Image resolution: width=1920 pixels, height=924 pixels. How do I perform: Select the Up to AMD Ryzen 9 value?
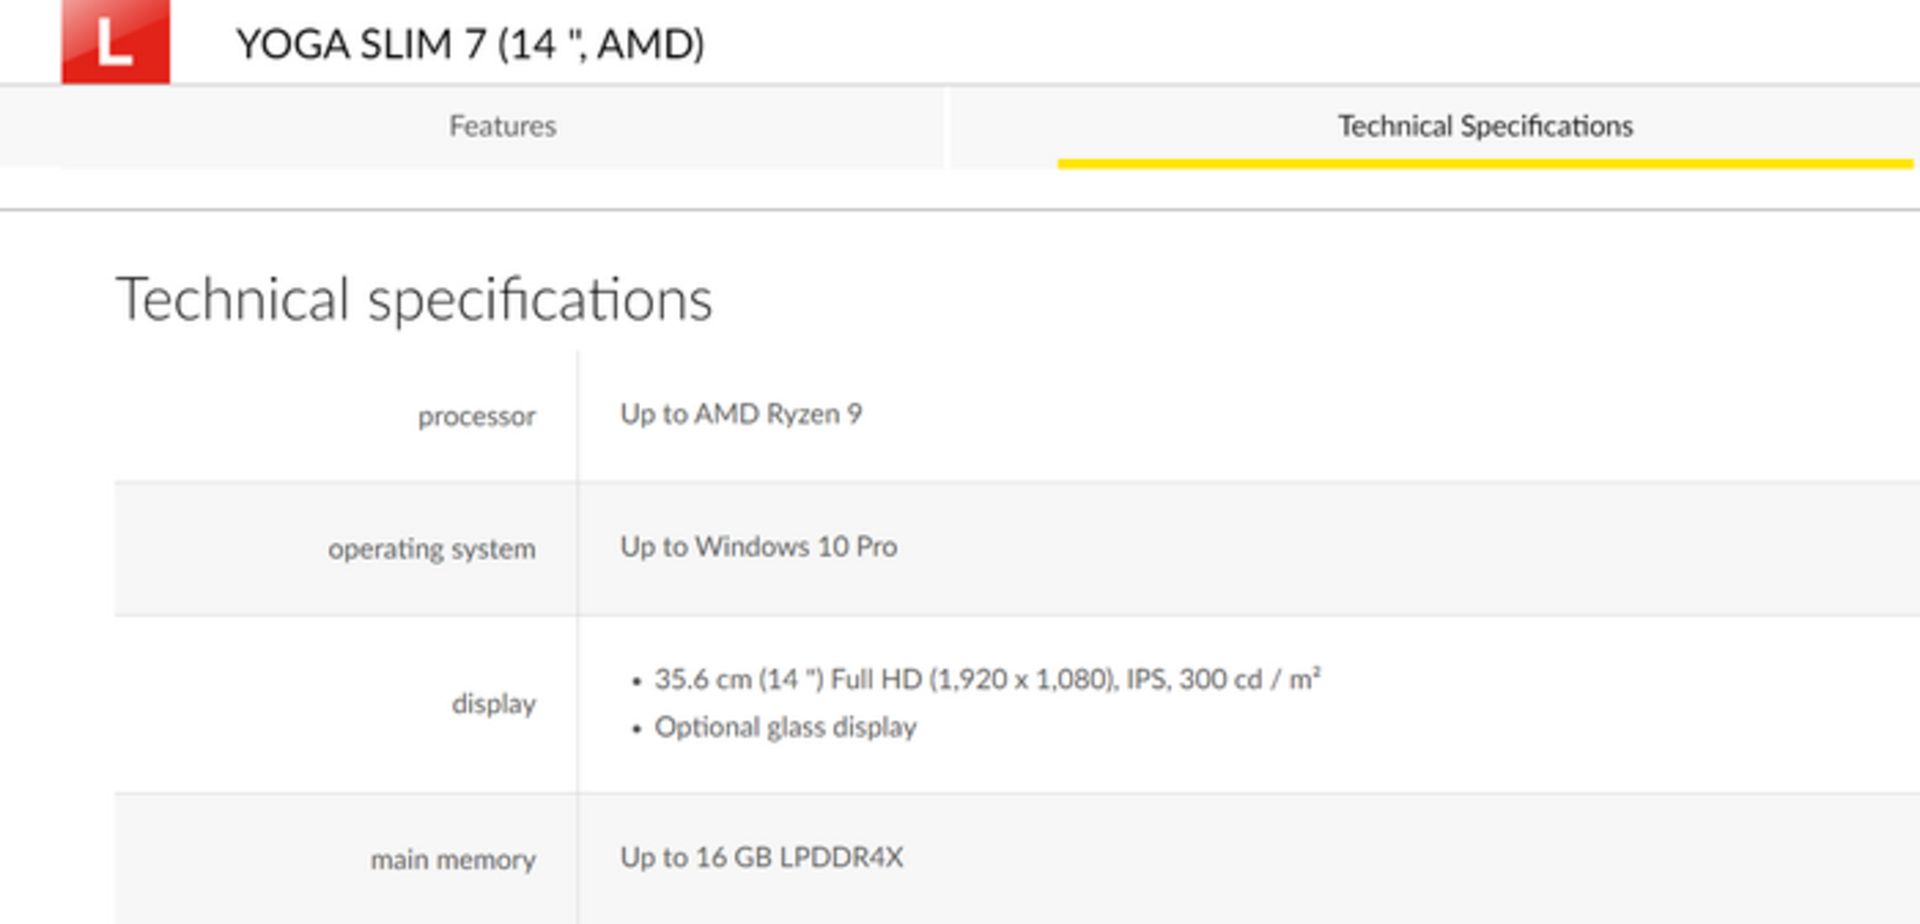coord(740,414)
